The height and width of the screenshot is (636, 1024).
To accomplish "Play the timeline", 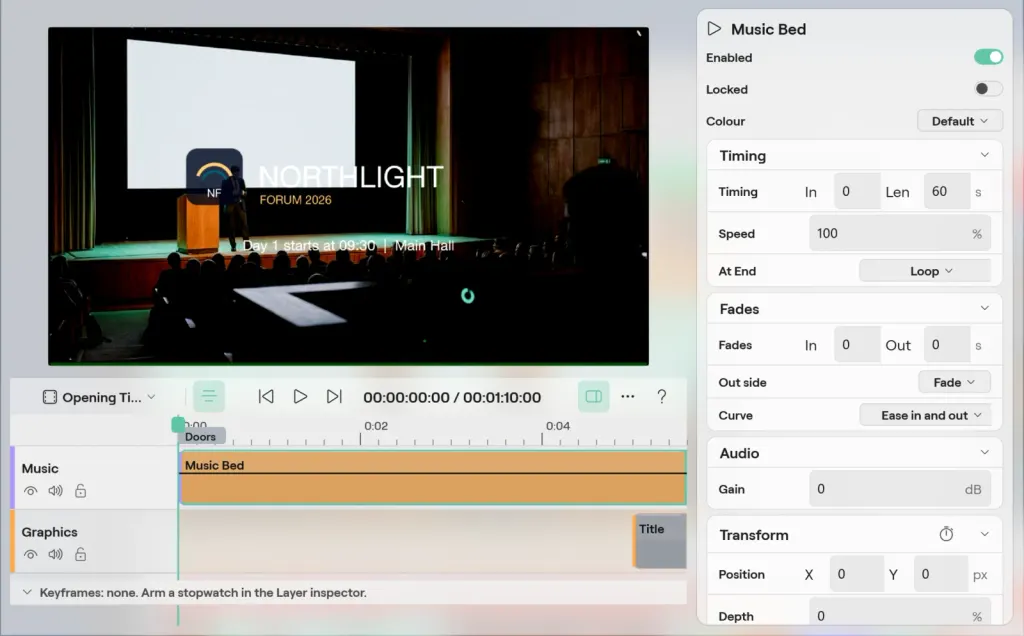I will tap(300, 396).
